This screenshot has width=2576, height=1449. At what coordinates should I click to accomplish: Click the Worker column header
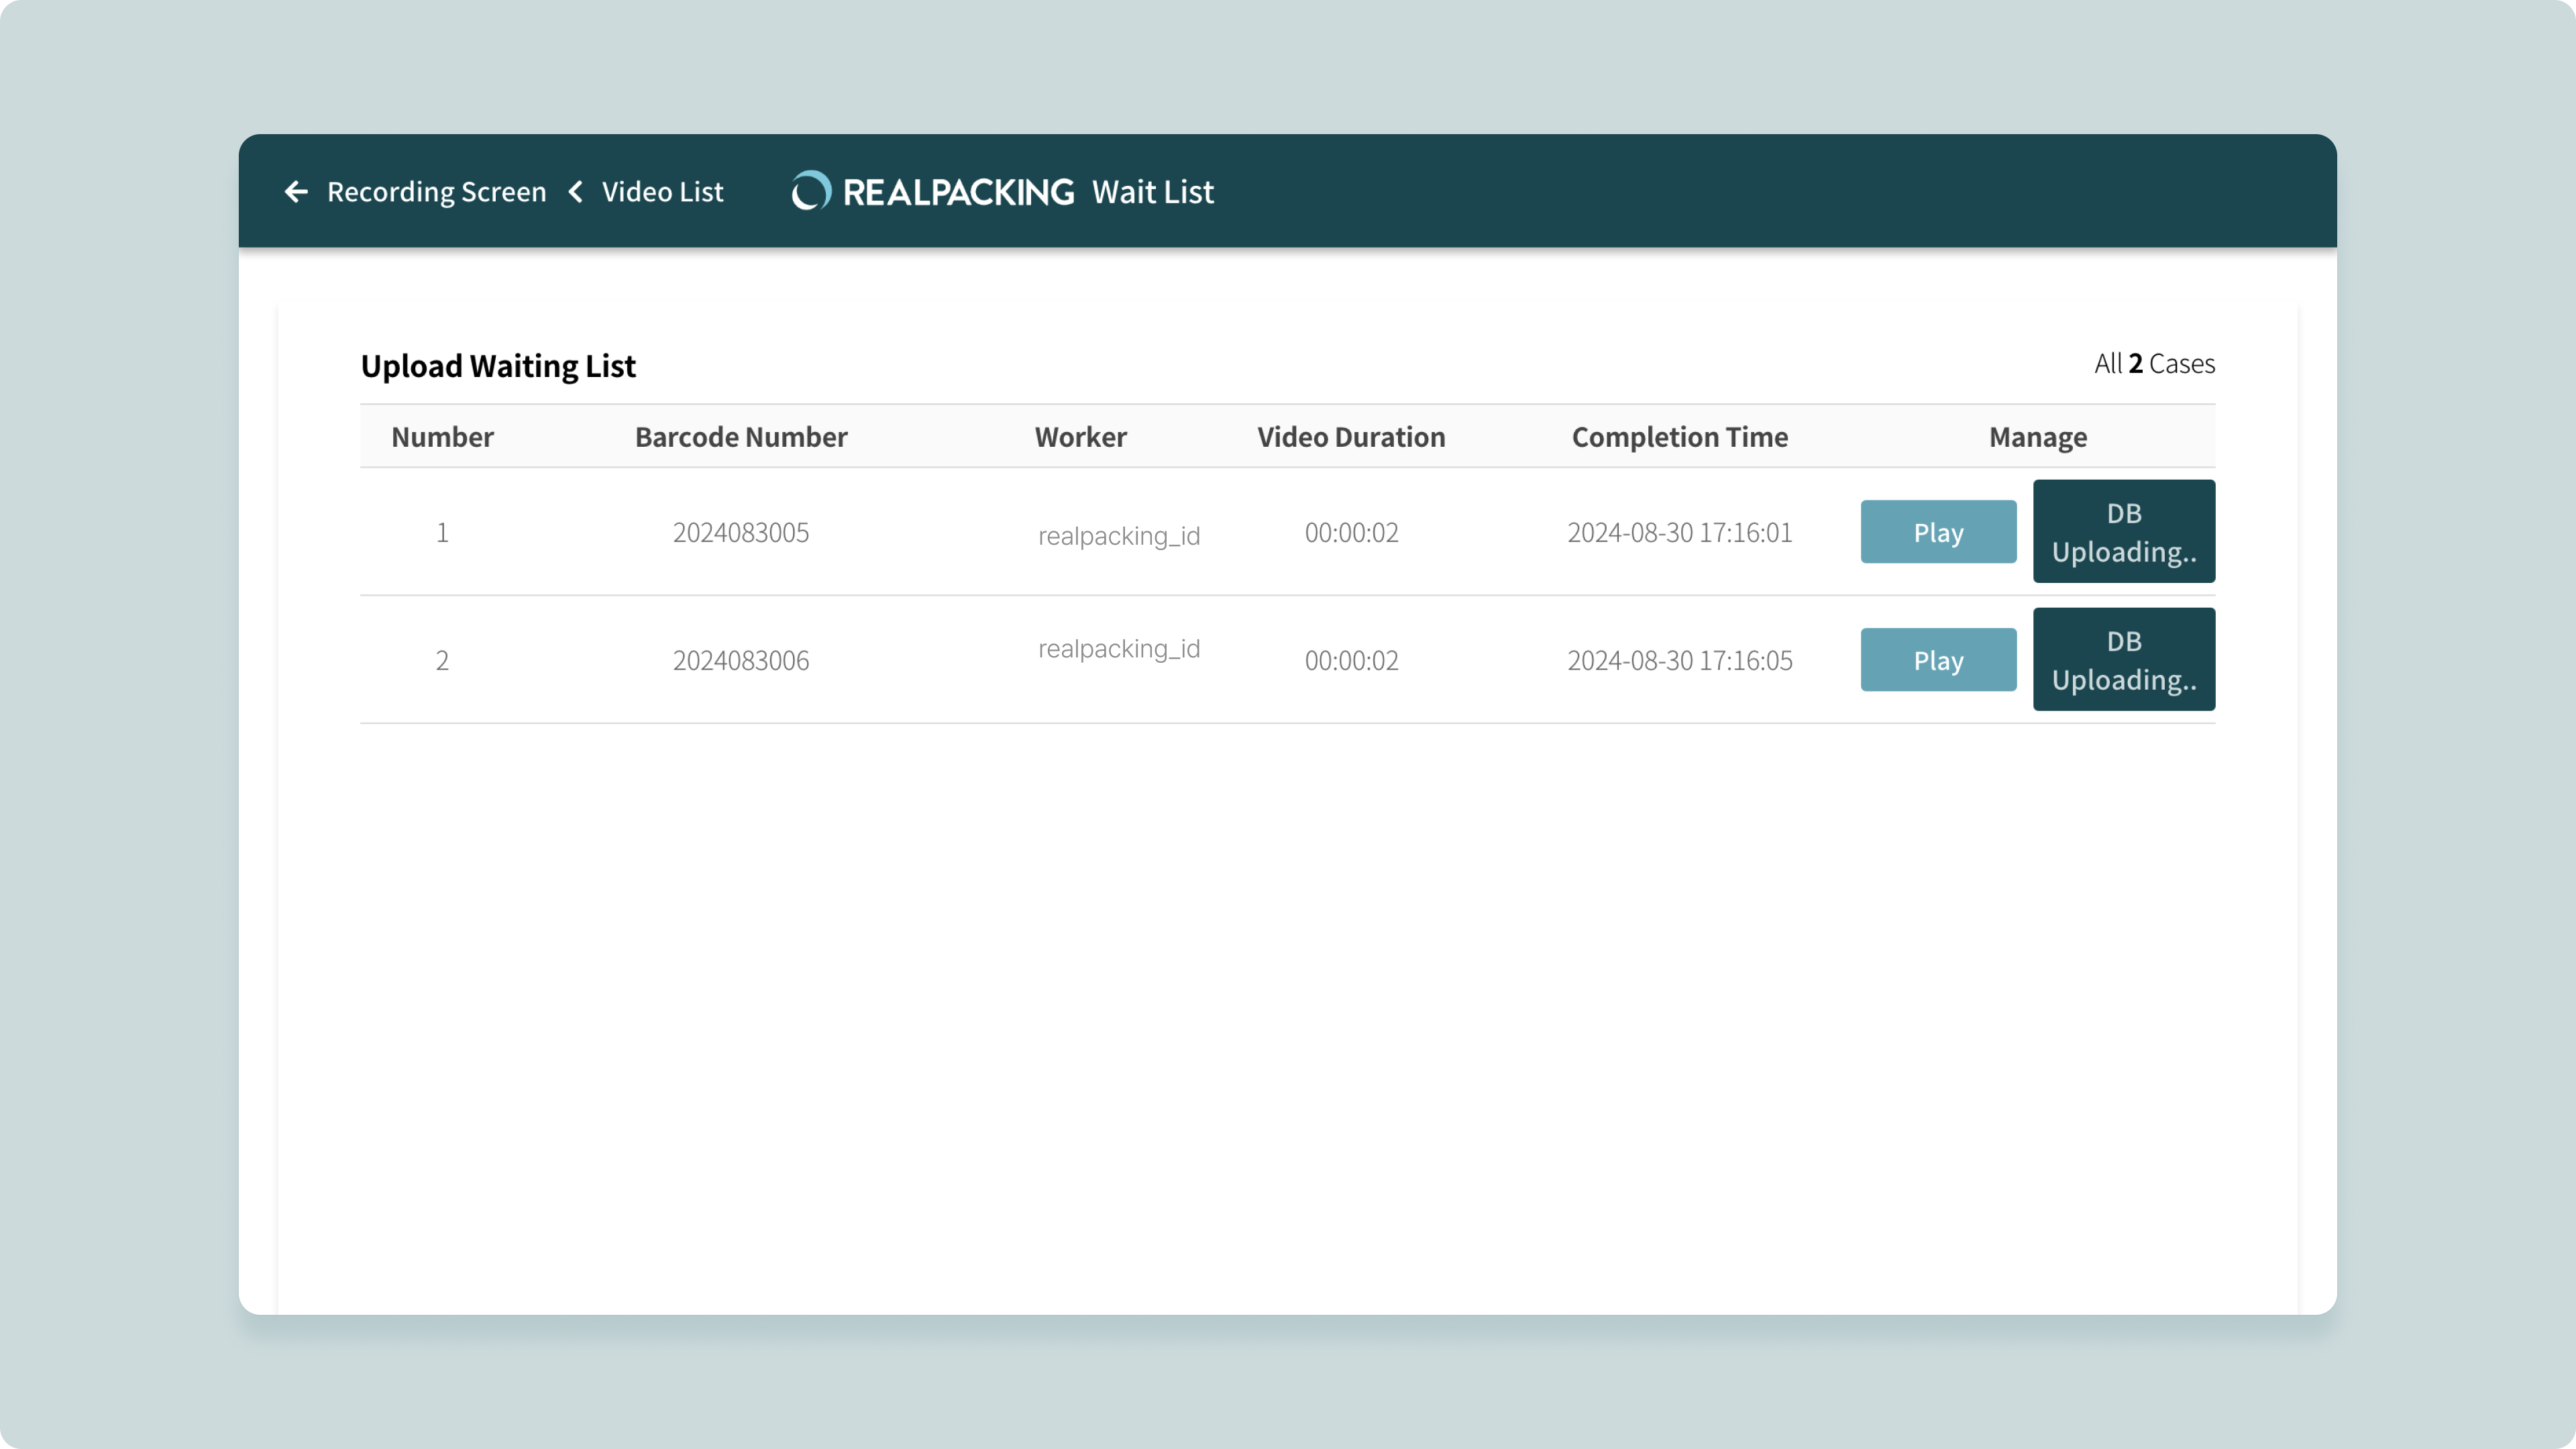pos(1080,437)
